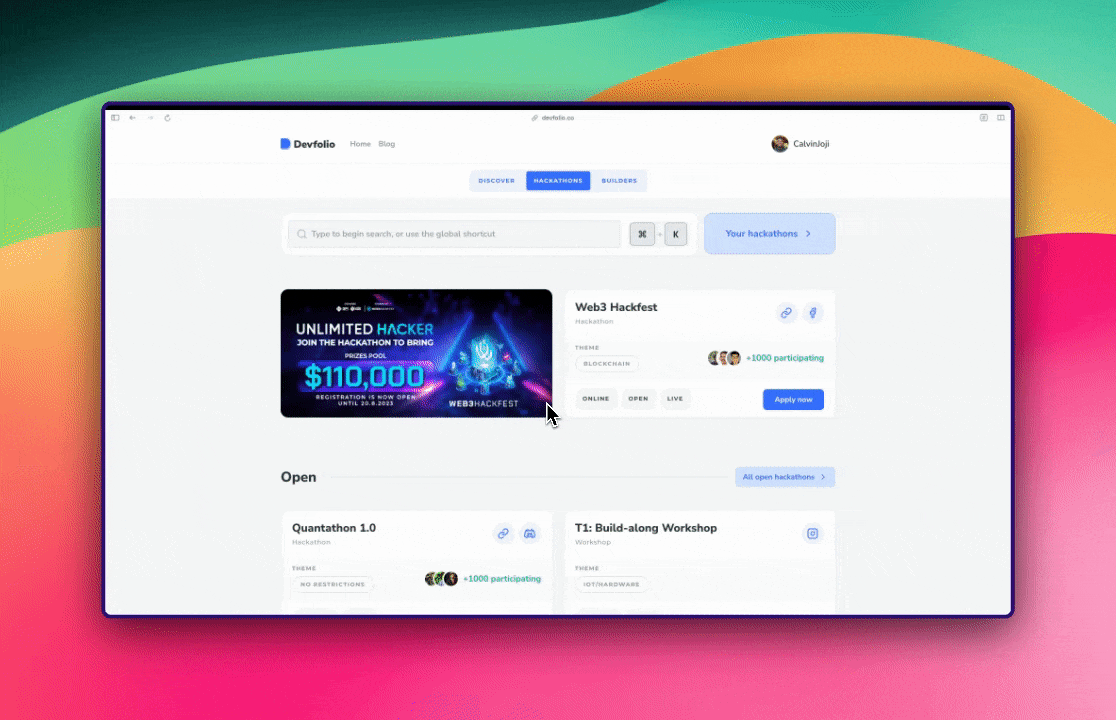Open the Blog nav link
This screenshot has height=720, width=1116.
pos(386,144)
